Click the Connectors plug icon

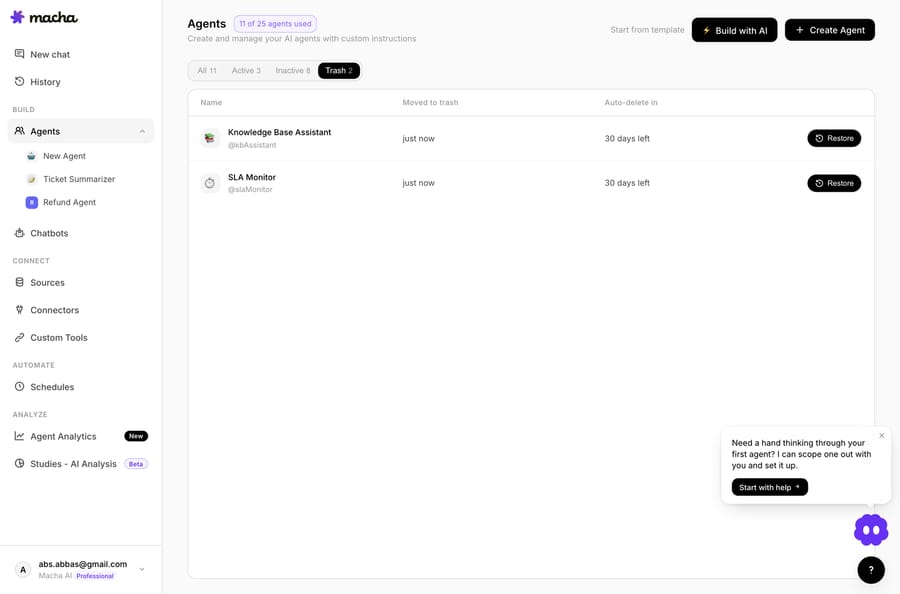[x=20, y=310]
